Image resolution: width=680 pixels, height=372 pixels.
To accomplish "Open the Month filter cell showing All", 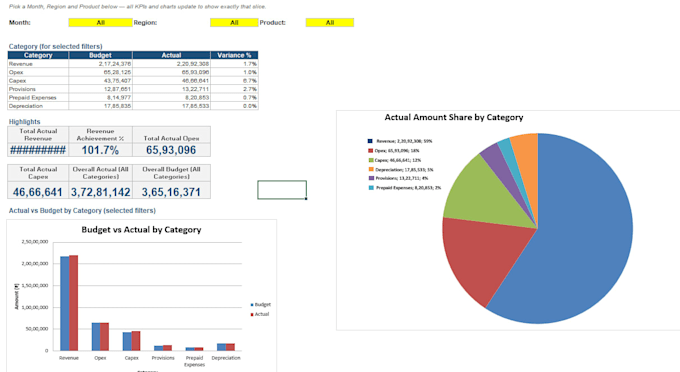I will point(100,23).
